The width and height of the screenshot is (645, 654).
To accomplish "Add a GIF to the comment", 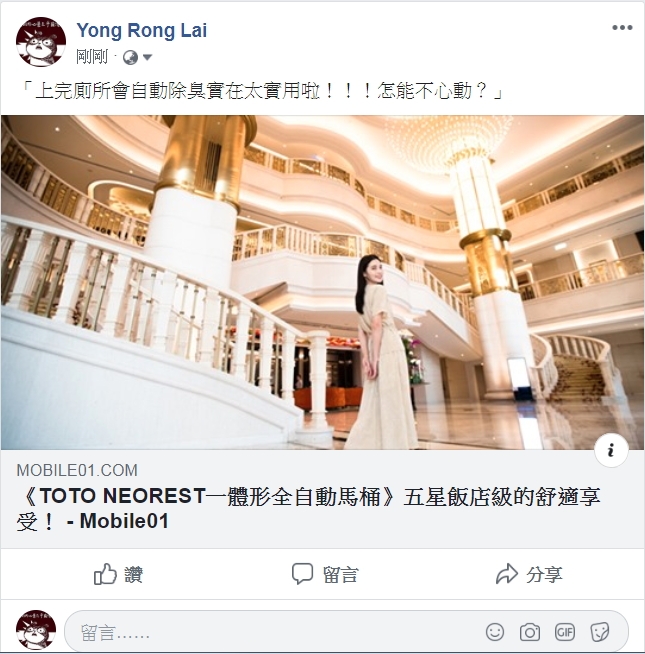I will tap(565, 632).
